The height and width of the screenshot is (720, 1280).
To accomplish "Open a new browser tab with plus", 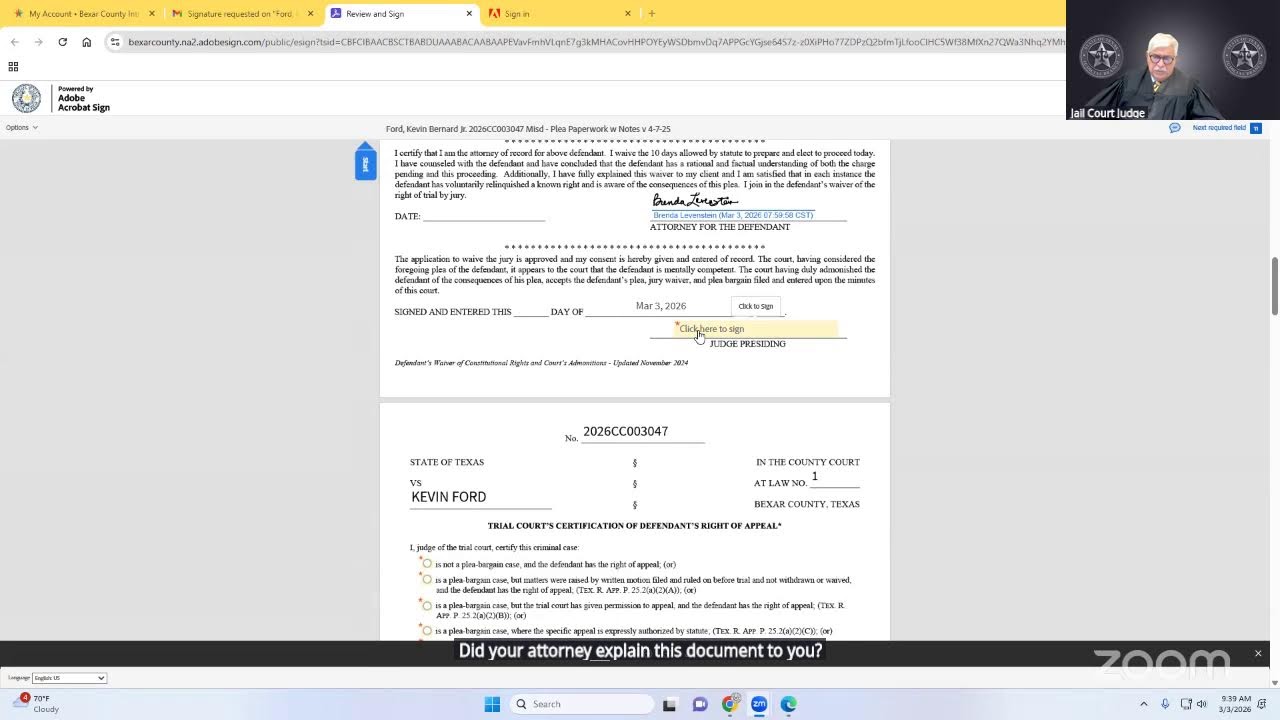I will click(x=652, y=13).
